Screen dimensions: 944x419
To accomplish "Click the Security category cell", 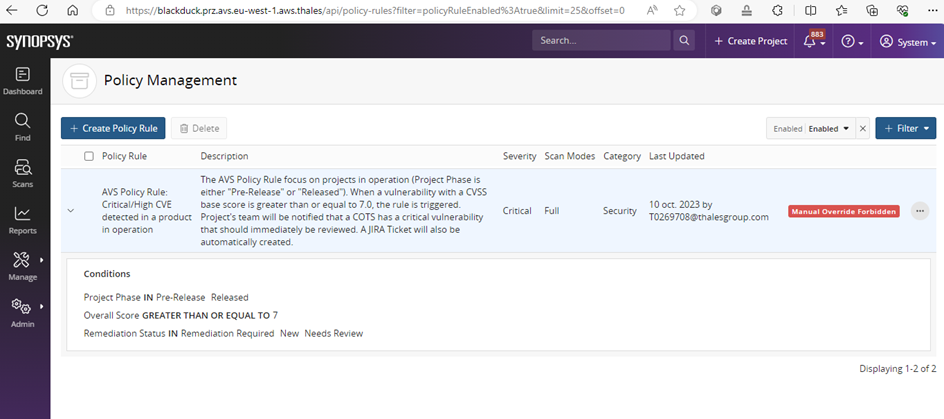I will (x=620, y=211).
